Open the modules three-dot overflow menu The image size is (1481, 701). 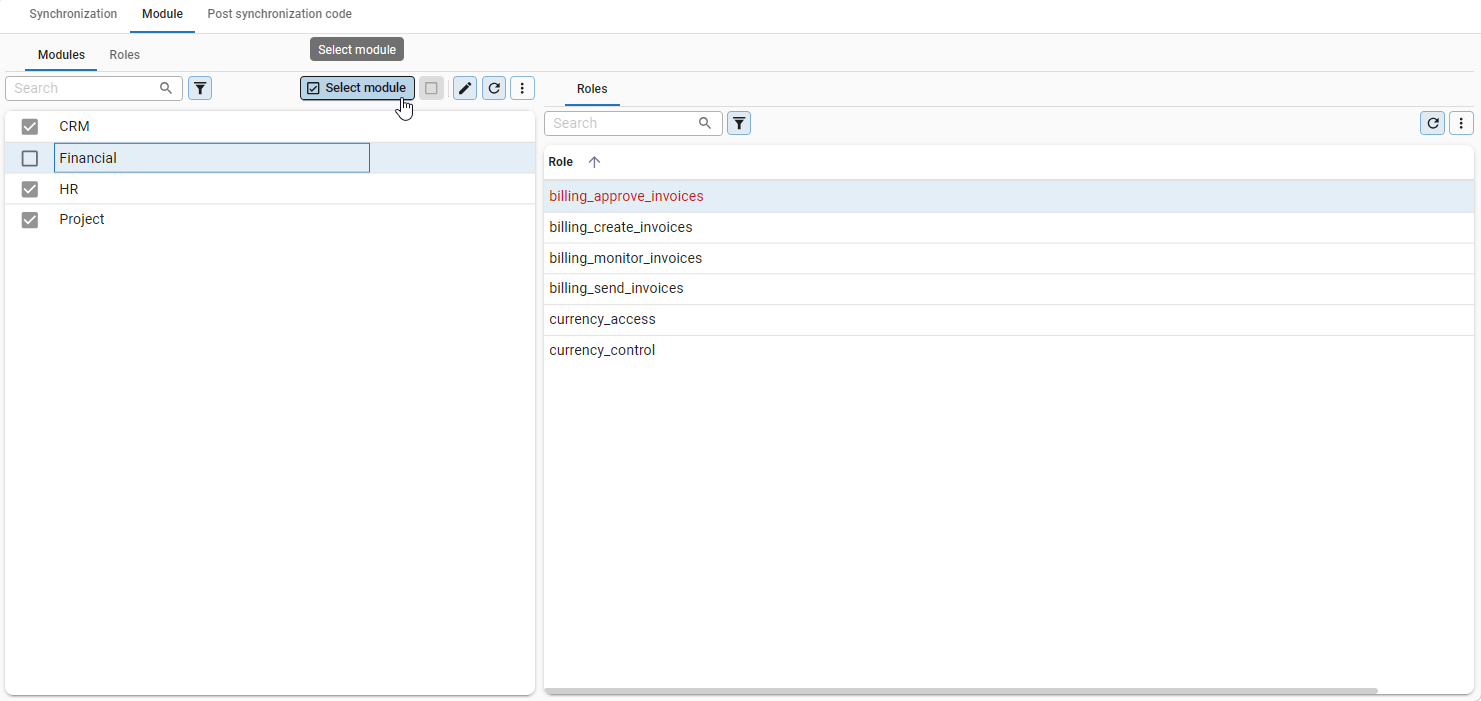click(x=522, y=88)
